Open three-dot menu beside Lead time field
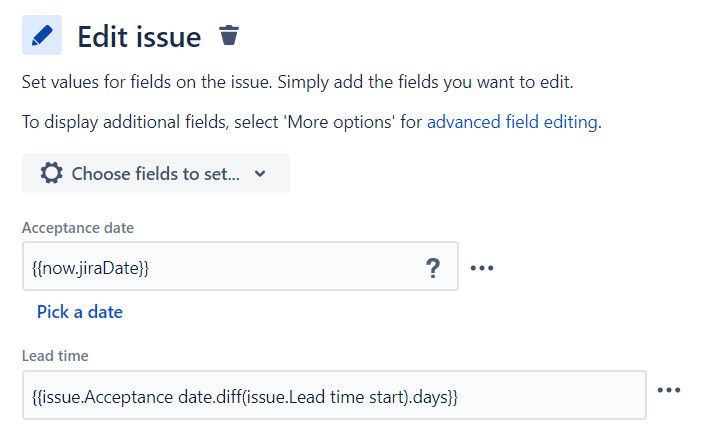Screen dimensions: 722x440 (669, 390)
